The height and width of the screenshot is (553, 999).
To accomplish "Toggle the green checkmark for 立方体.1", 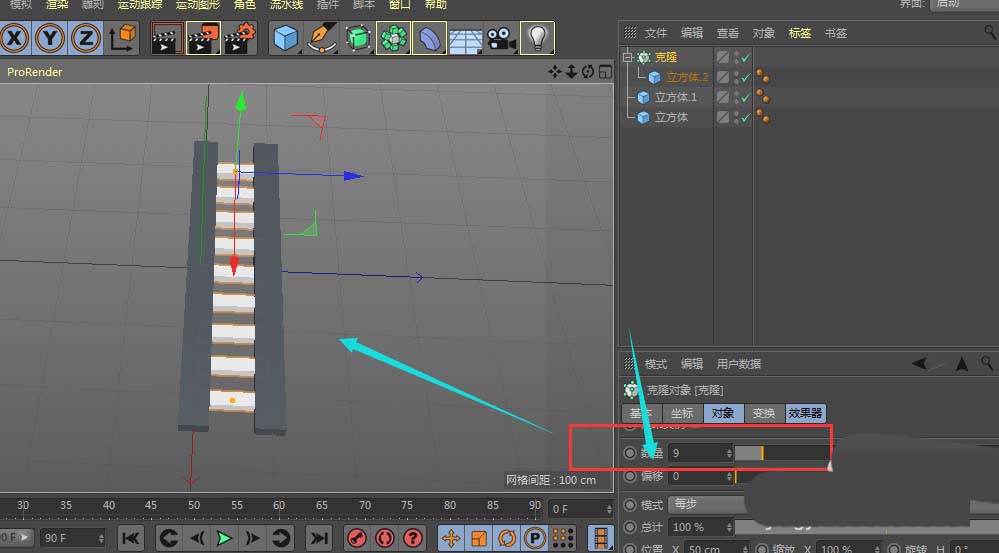I will click(745, 98).
